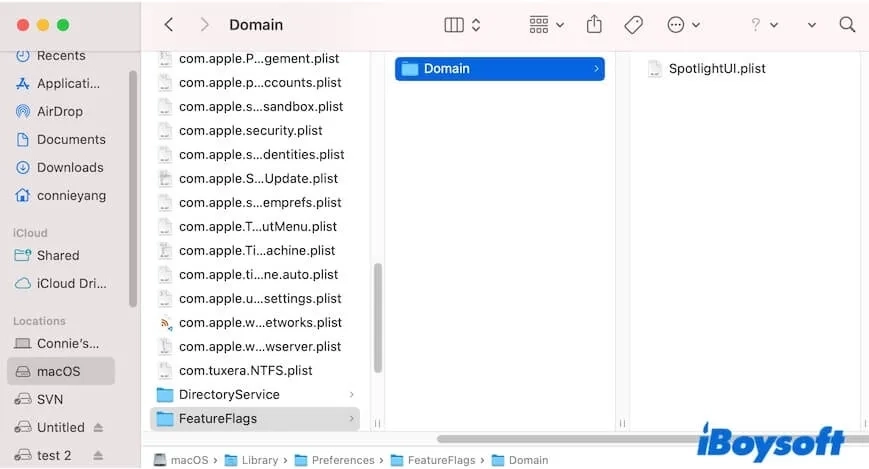The width and height of the screenshot is (869, 469).
Task: Open the ellipsis Action menu dropdown
Action: pyautogui.click(x=683, y=25)
